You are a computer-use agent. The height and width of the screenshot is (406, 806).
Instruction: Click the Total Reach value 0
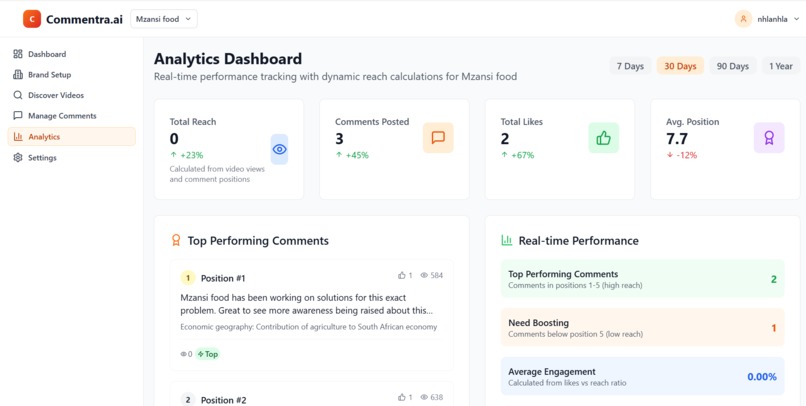(x=174, y=139)
